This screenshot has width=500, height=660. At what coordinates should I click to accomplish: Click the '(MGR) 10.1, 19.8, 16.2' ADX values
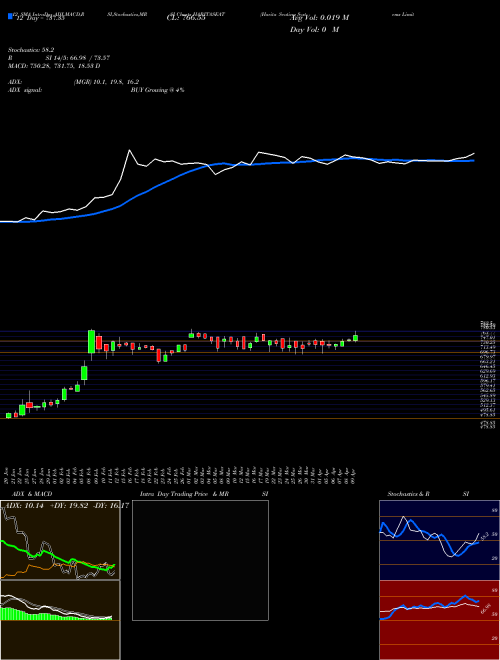pyautogui.click(x=106, y=82)
